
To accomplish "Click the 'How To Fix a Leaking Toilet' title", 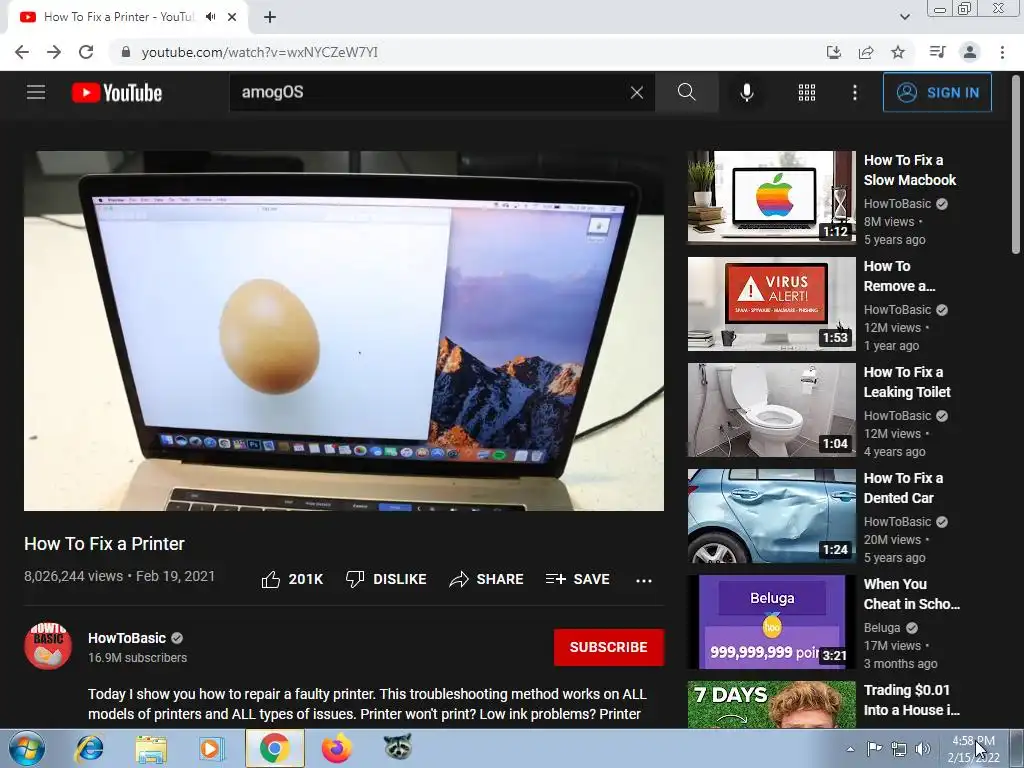I will pyautogui.click(x=907, y=382).
